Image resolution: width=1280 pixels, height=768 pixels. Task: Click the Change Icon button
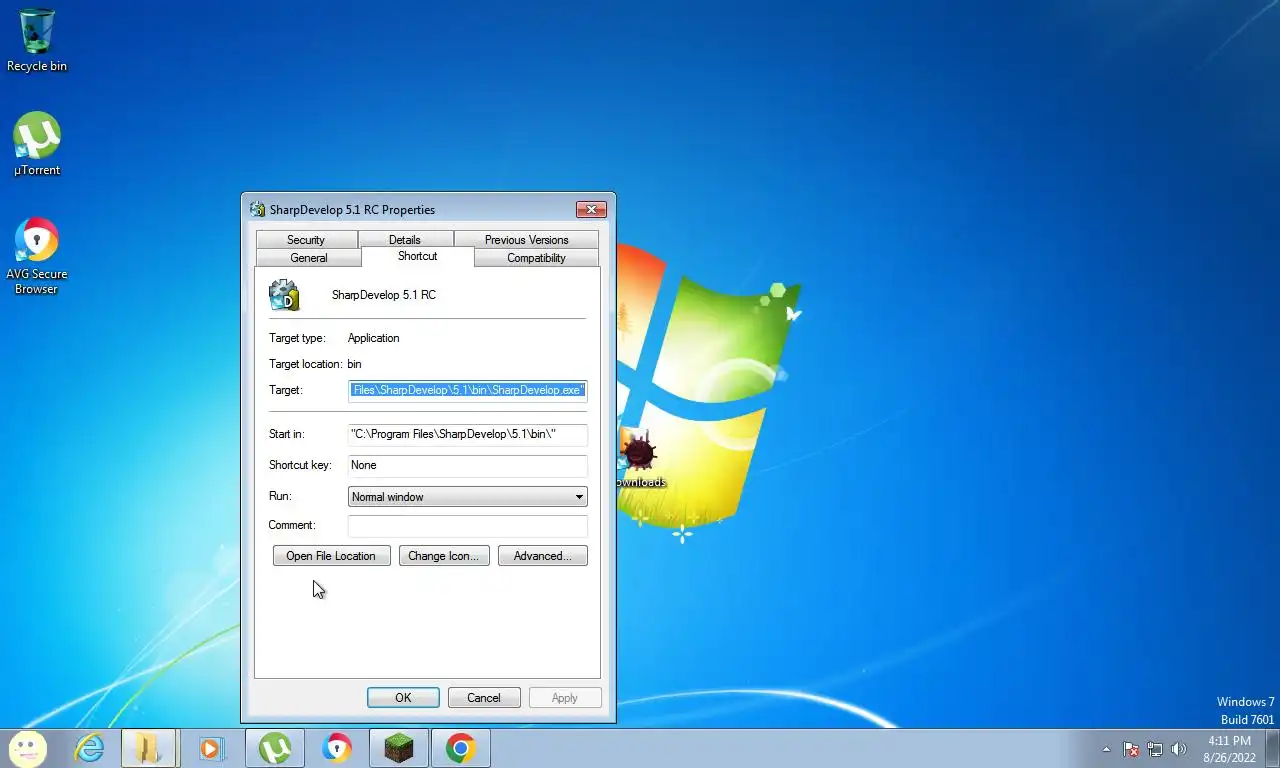444,556
